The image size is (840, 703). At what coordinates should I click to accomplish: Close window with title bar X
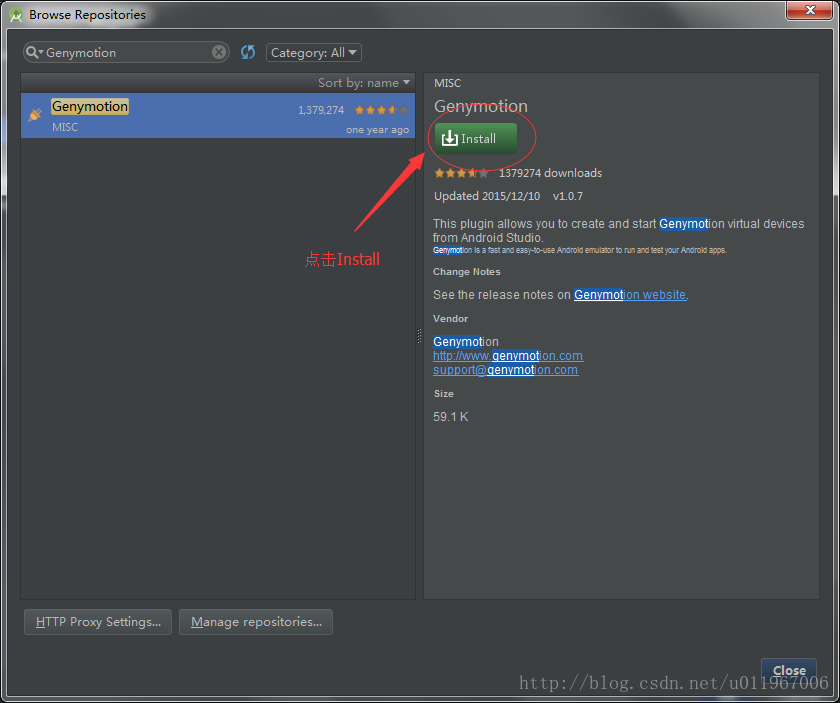tap(810, 10)
